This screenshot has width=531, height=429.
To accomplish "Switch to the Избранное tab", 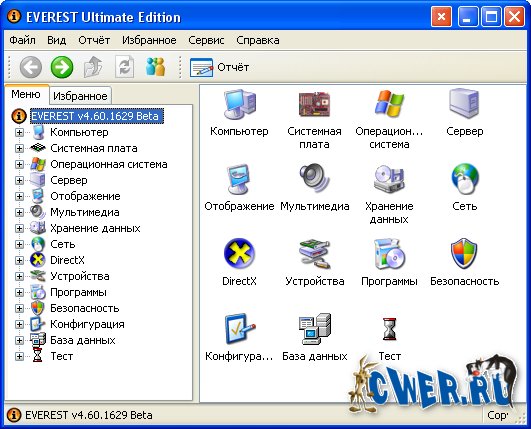I will tap(80, 96).
